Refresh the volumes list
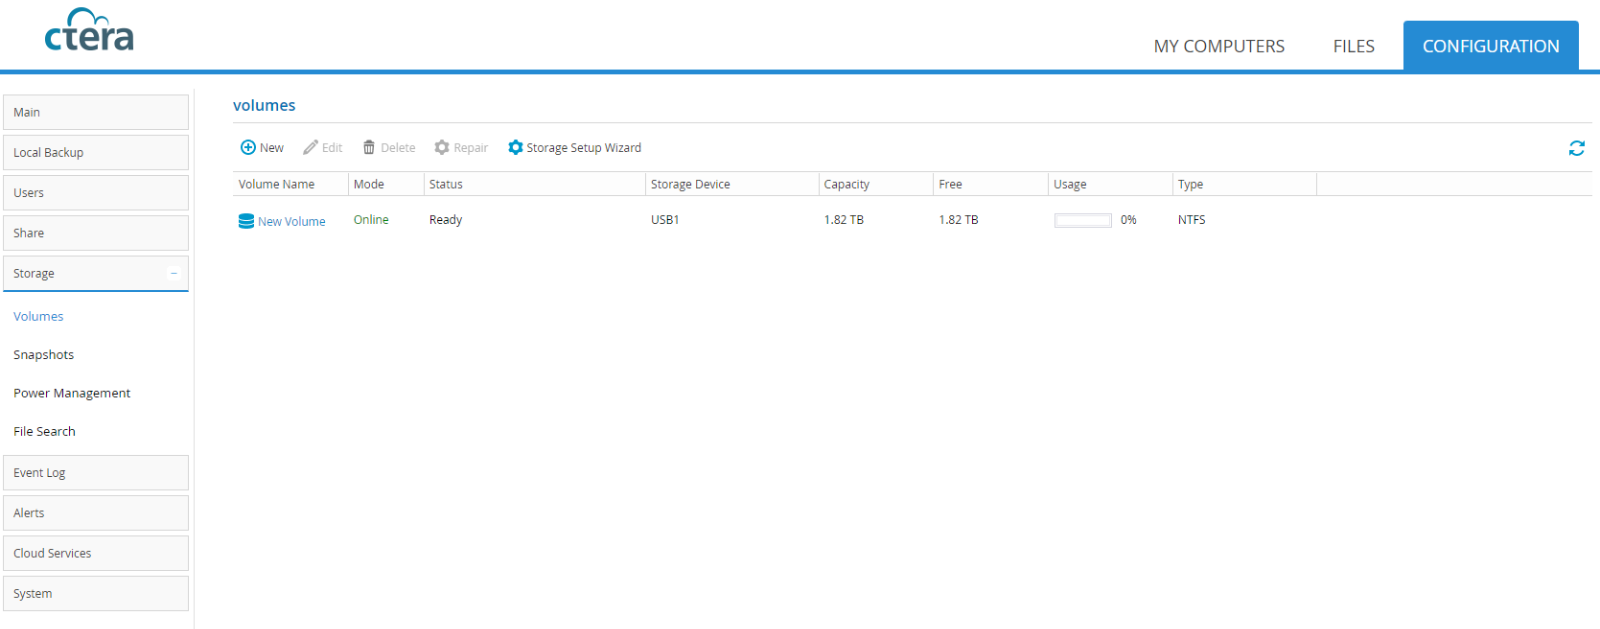 click(x=1577, y=148)
